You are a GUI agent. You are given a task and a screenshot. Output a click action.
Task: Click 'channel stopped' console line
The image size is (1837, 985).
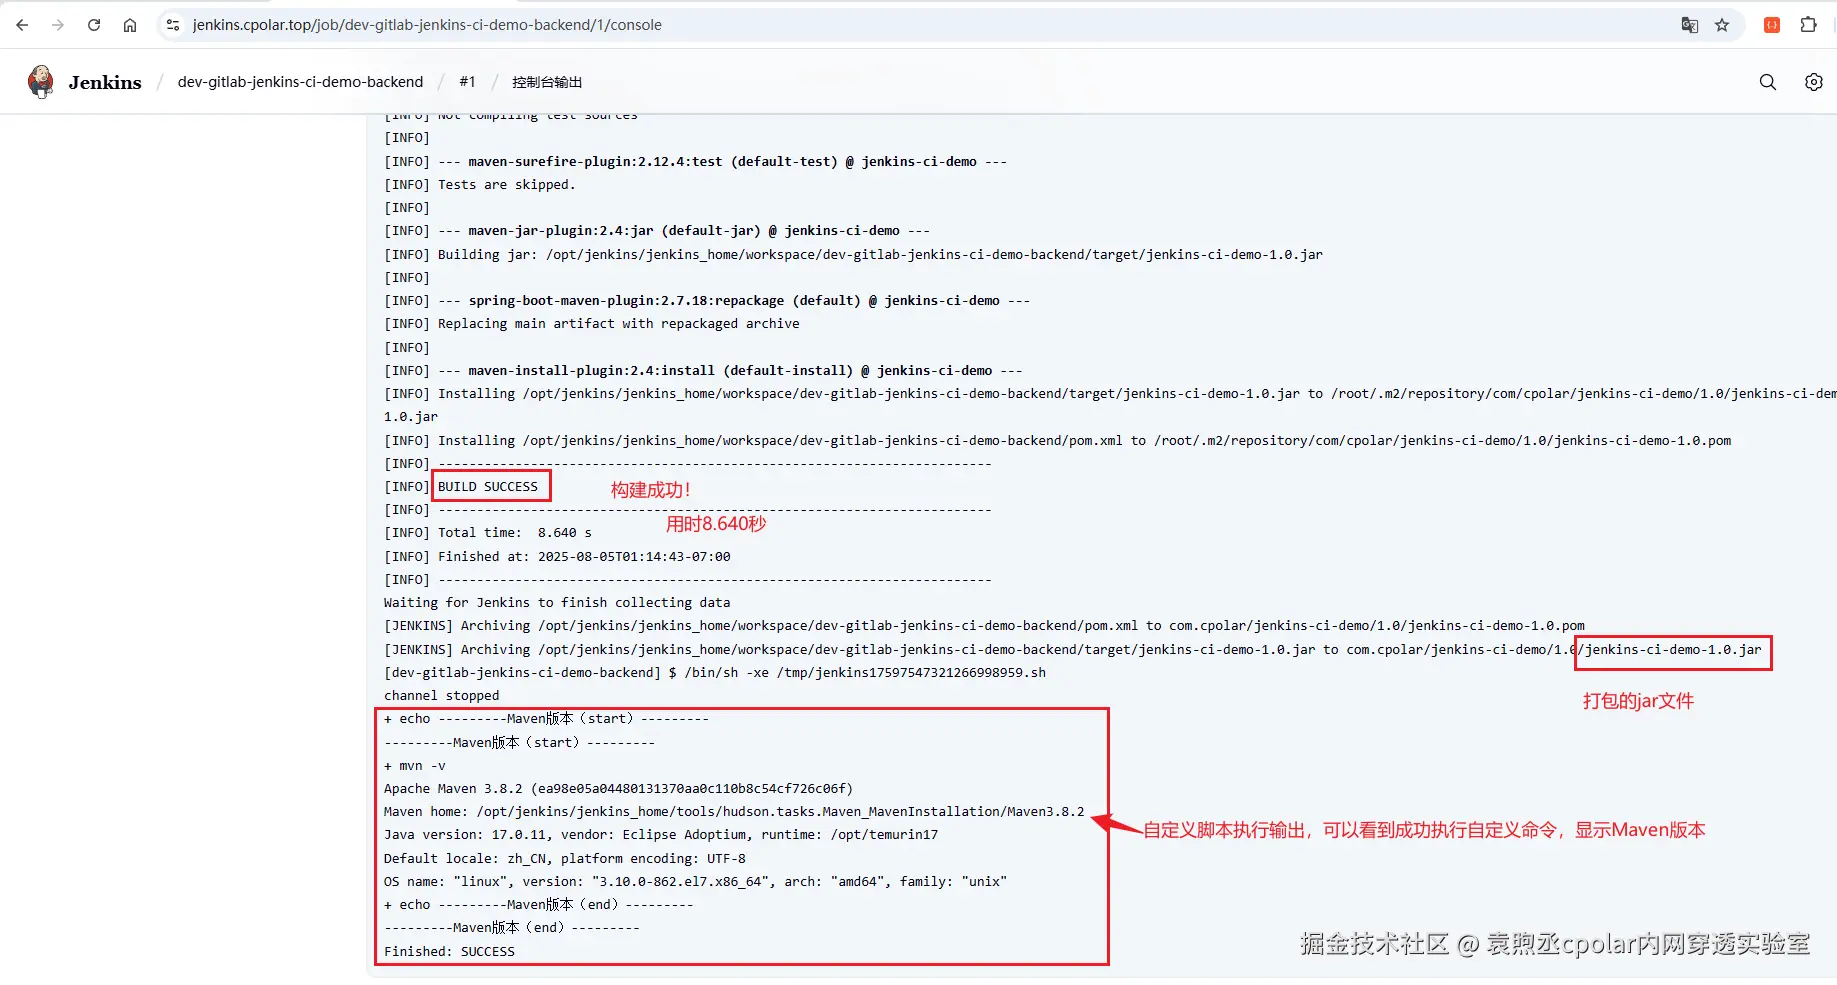click(x=441, y=696)
